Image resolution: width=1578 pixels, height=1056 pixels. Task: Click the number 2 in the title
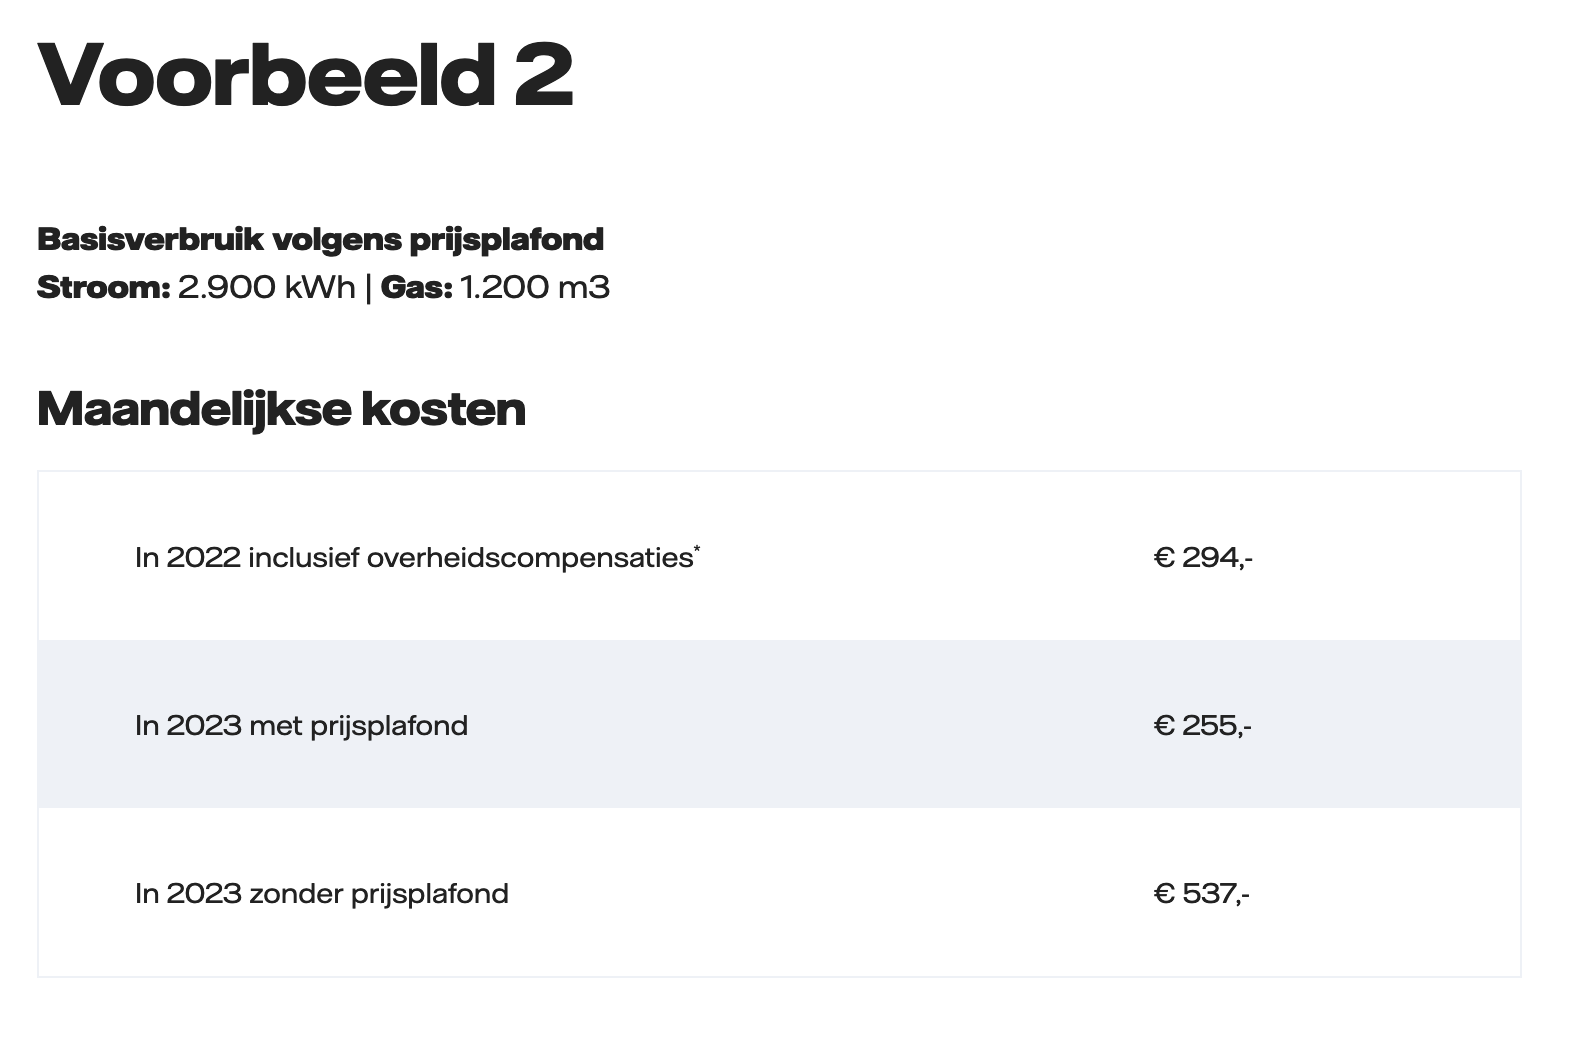point(544,76)
